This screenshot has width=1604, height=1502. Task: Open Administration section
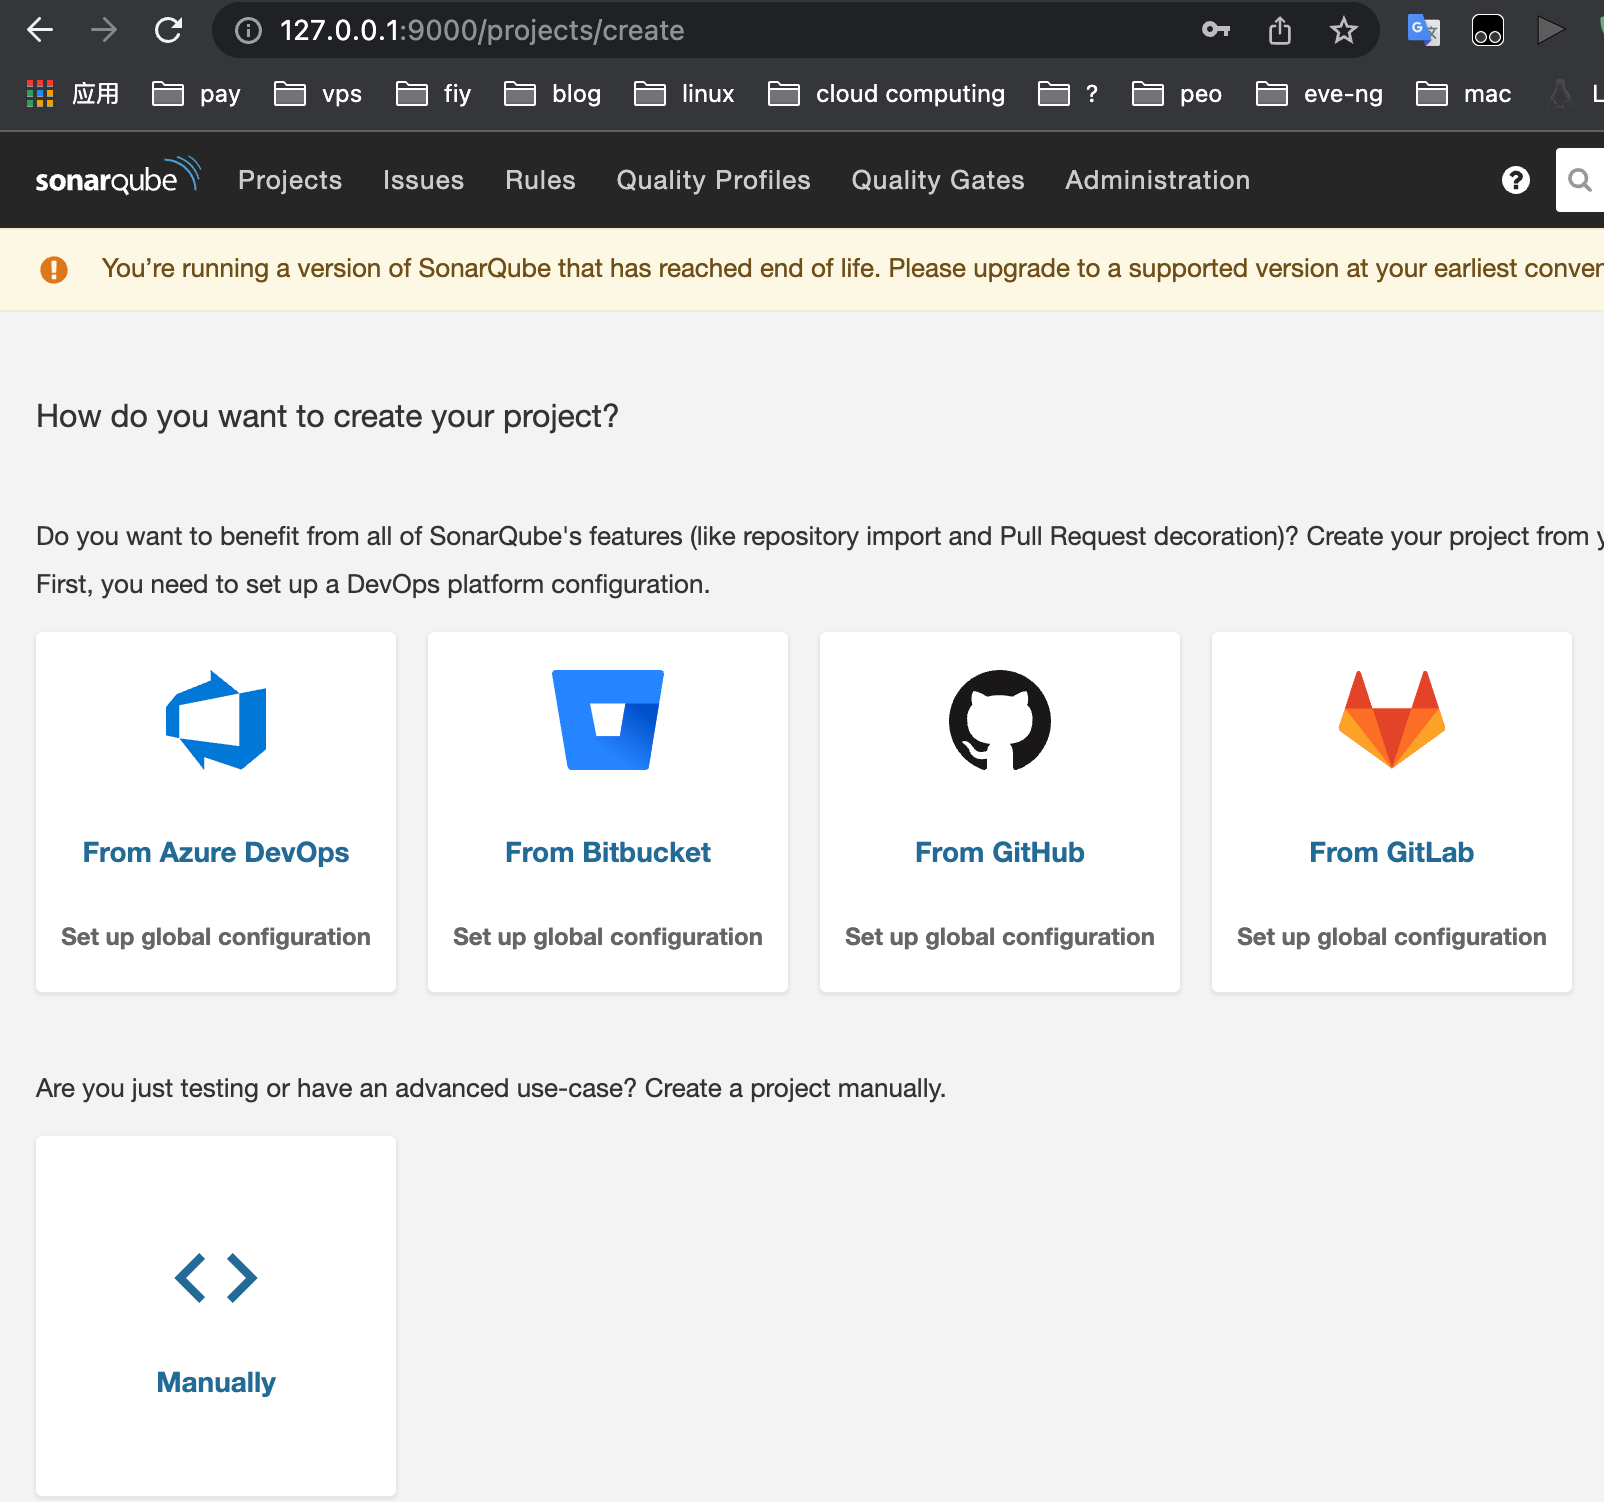point(1157,180)
